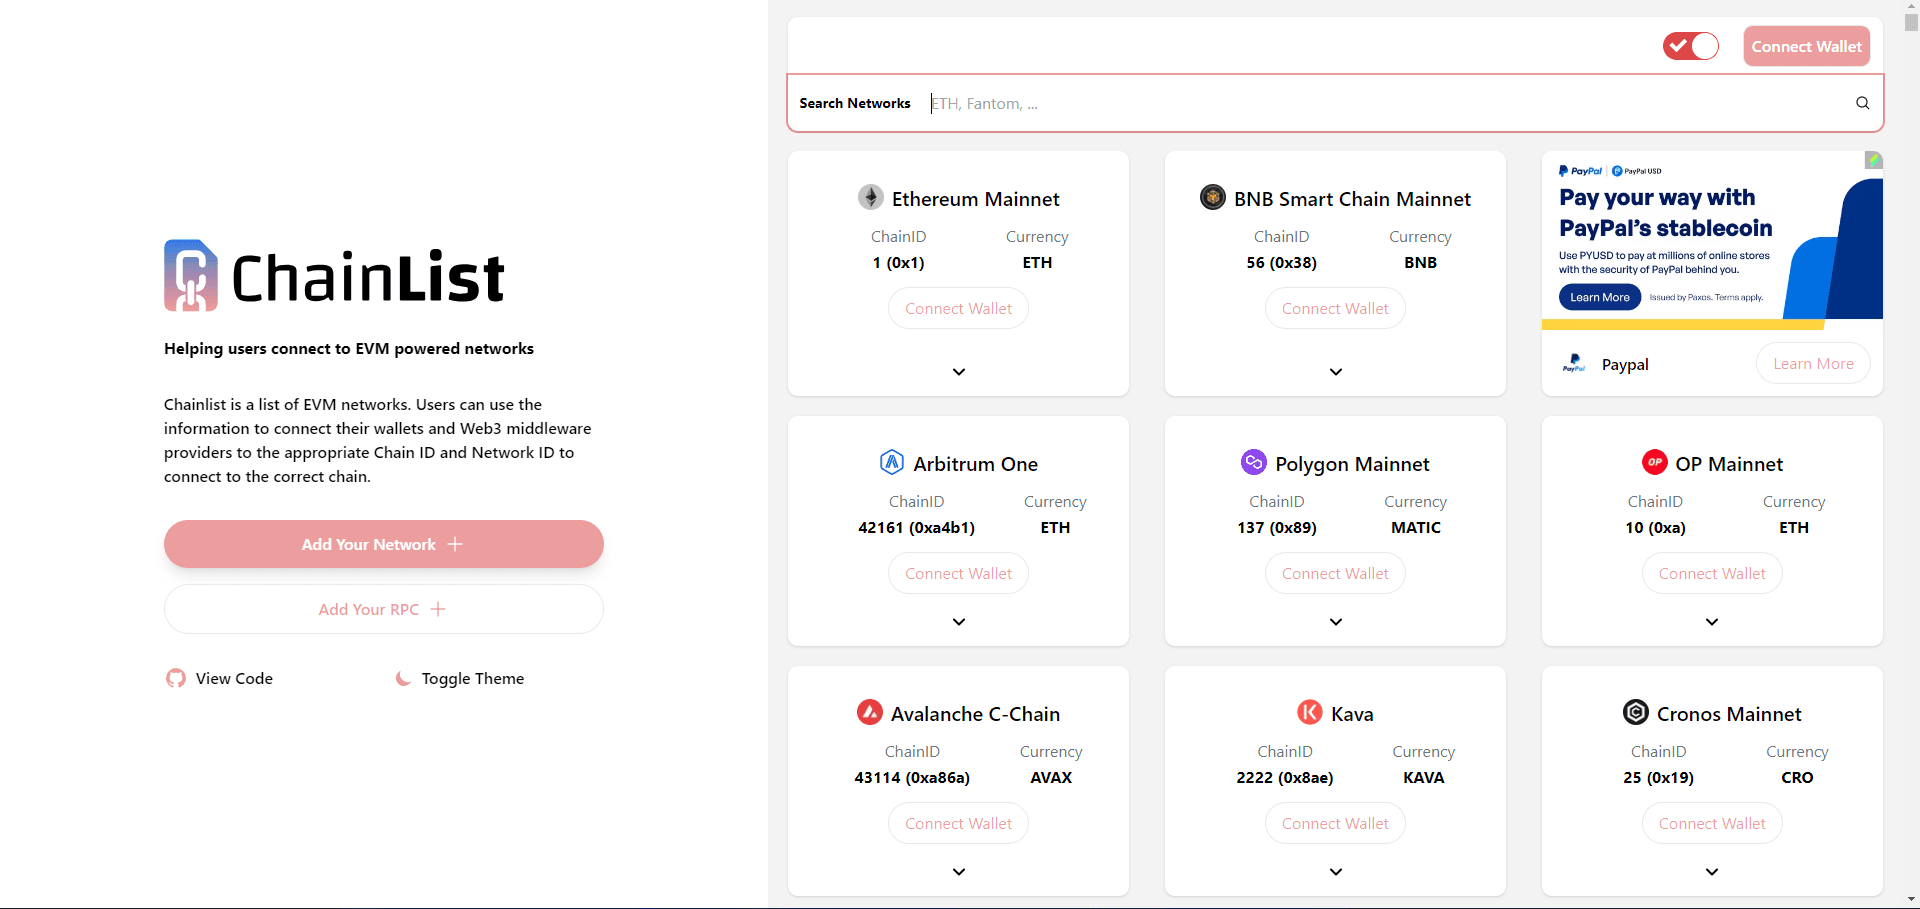The height and width of the screenshot is (909, 1920).
Task: Click Learn More beside Paypal label
Action: point(1813,364)
